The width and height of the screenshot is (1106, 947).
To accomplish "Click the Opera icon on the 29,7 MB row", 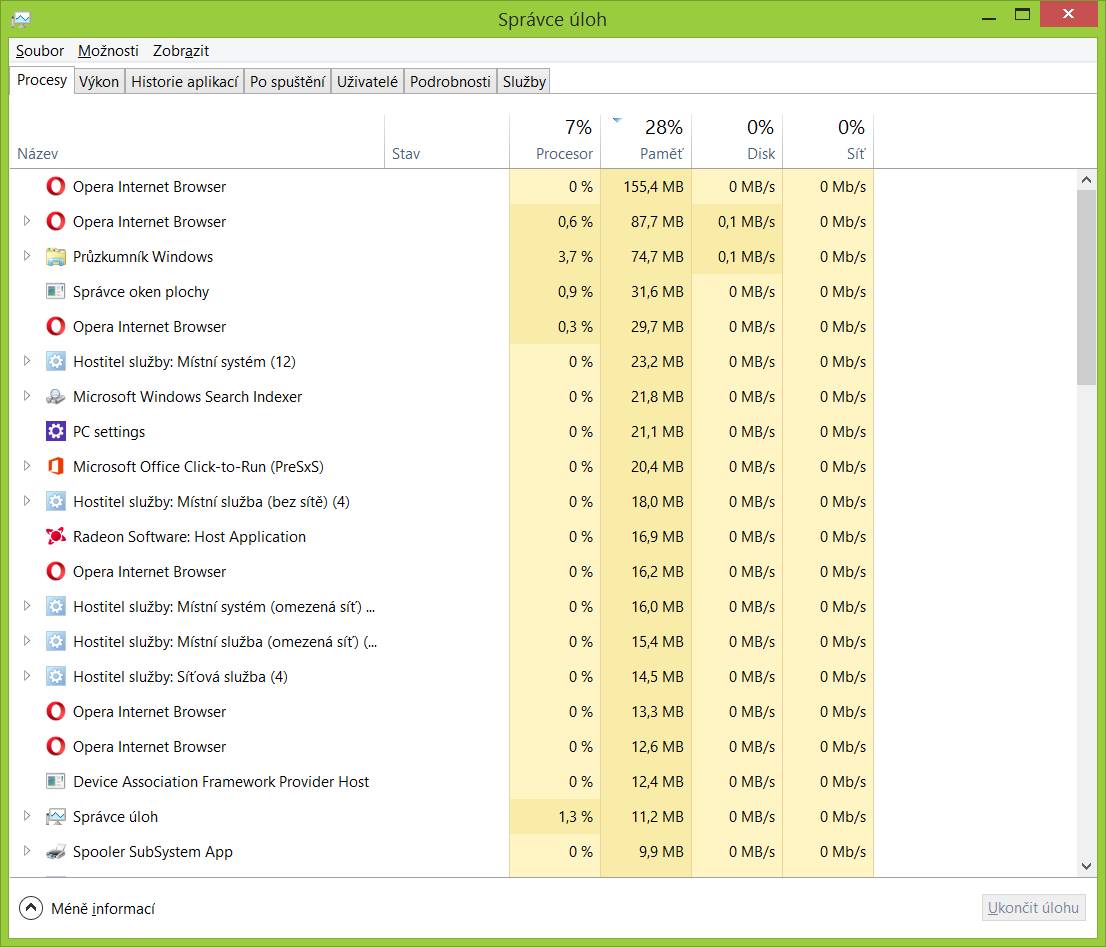I will pos(56,326).
